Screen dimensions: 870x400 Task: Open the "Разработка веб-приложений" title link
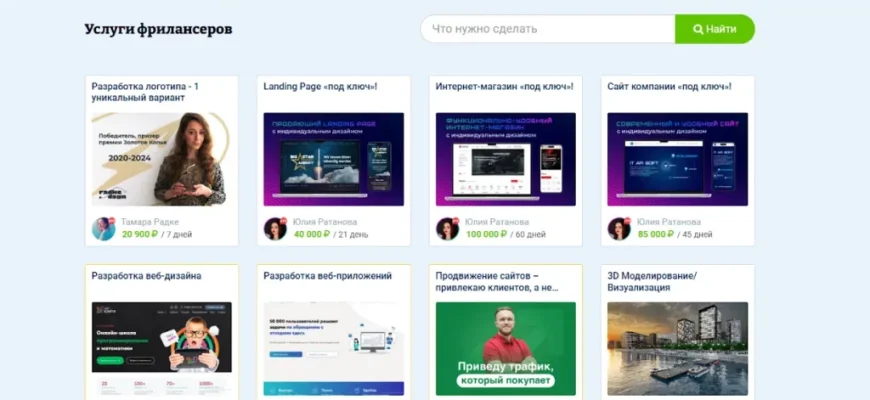coord(327,276)
